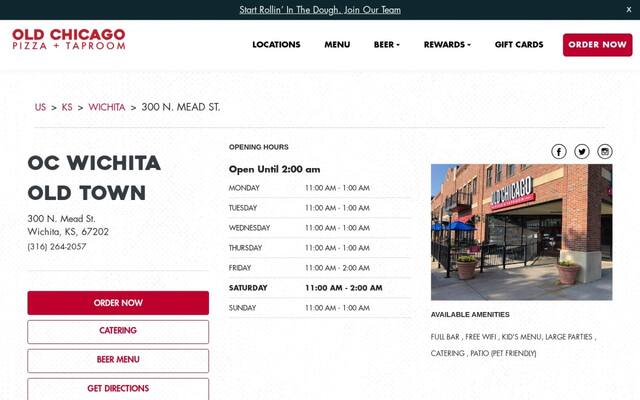This screenshot has width=640, height=400.
Task: Open the Catering button
Action: pyautogui.click(x=118, y=331)
